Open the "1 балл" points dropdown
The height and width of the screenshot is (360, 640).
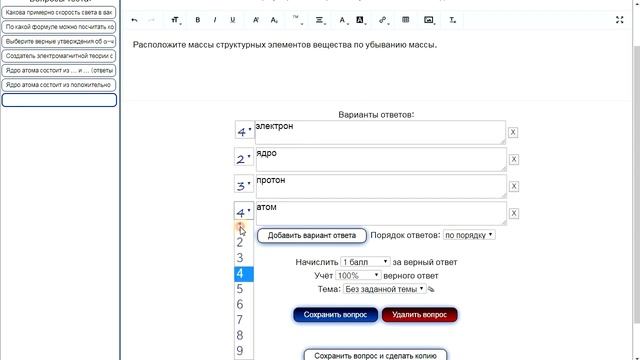click(365, 262)
